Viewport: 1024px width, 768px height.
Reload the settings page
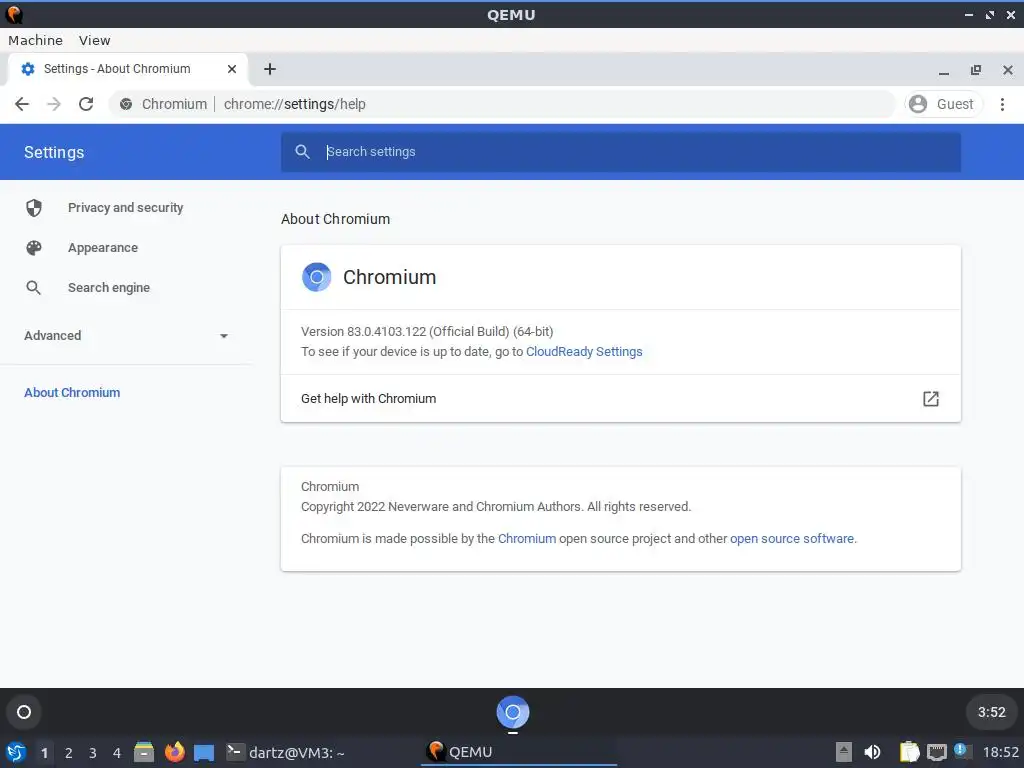click(x=86, y=104)
